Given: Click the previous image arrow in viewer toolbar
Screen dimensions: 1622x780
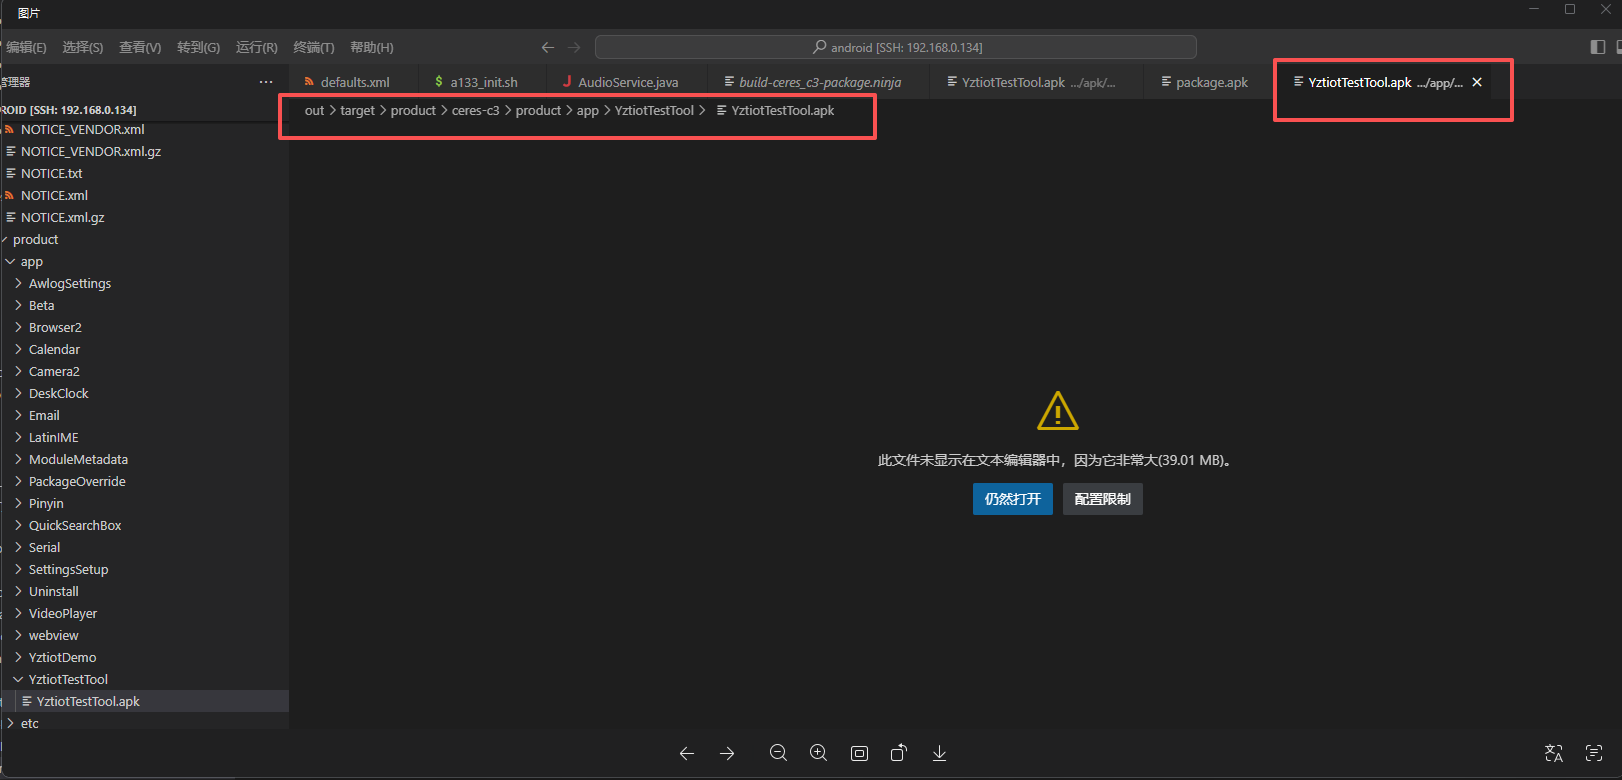Looking at the screenshot, I should [x=687, y=754].
